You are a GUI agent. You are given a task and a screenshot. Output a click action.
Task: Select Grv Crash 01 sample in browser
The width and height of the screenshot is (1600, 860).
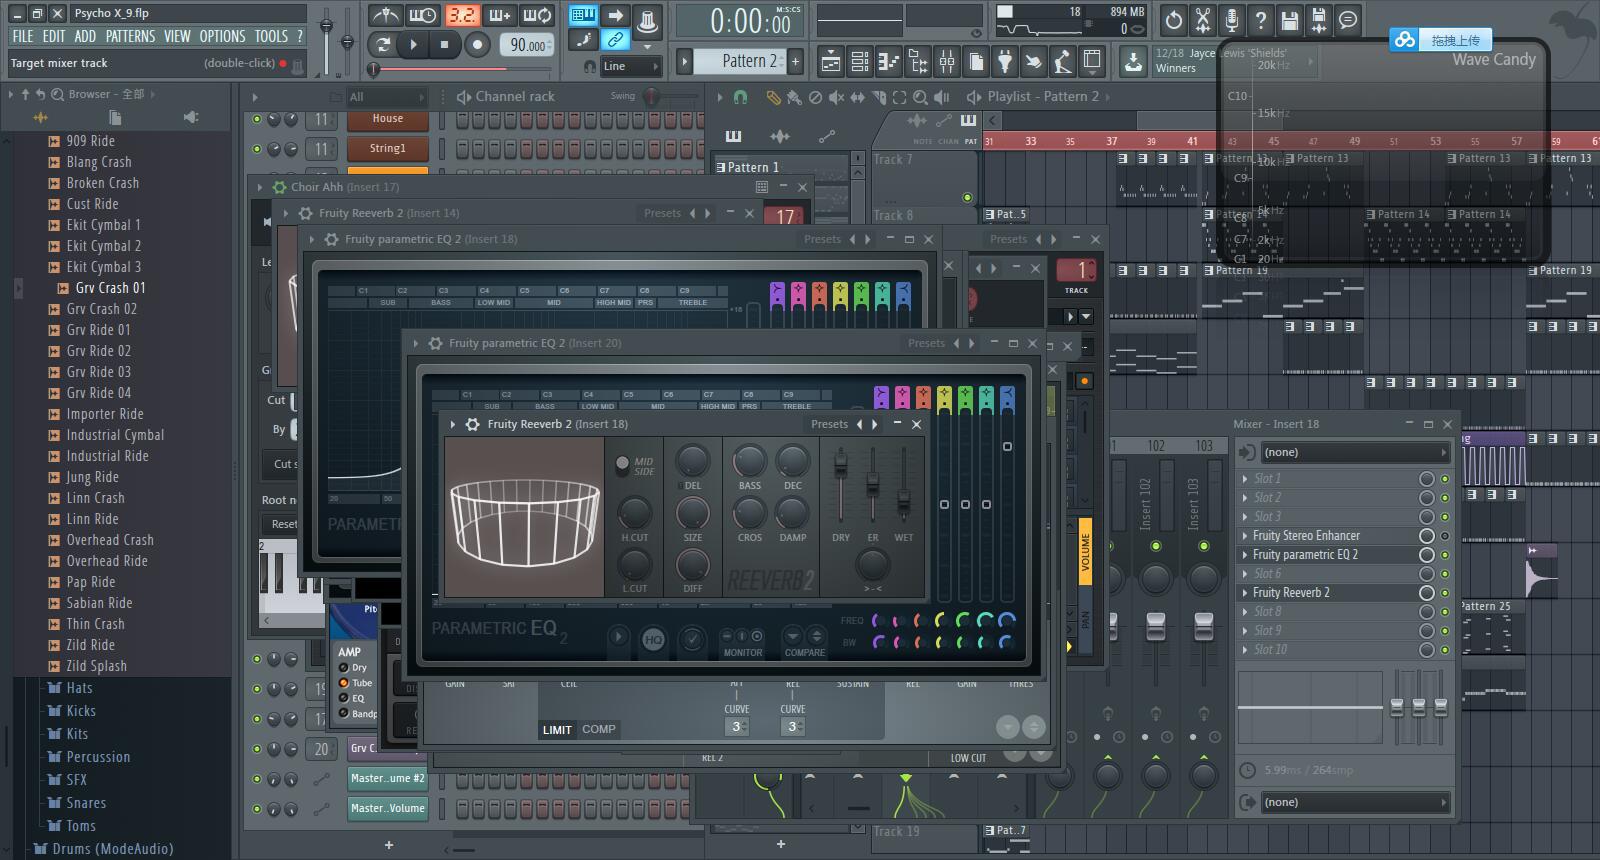[110, 288]
